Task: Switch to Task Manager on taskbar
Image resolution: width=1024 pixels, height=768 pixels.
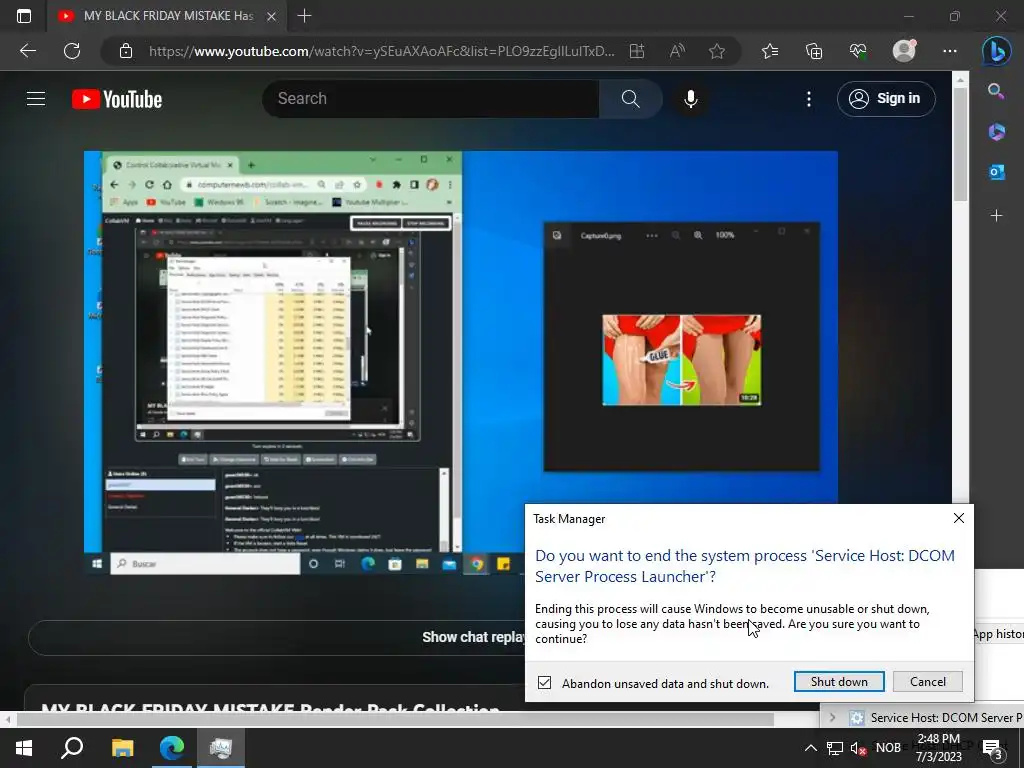Action: 221,748
